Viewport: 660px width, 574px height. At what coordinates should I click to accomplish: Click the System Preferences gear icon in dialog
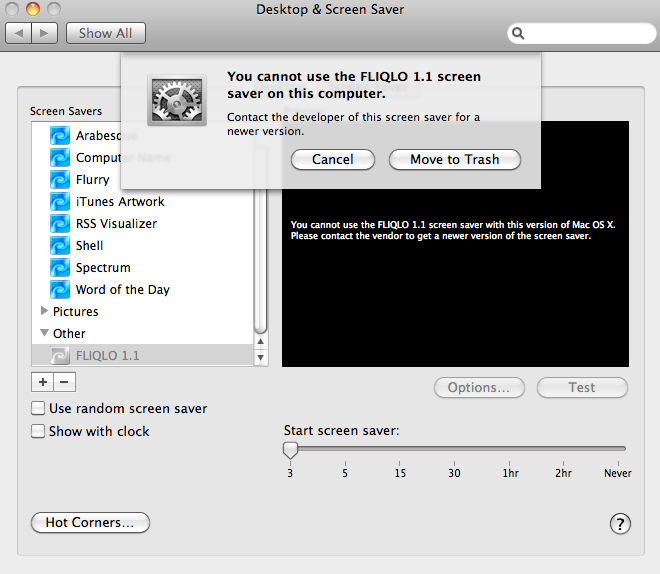point(177,101)
